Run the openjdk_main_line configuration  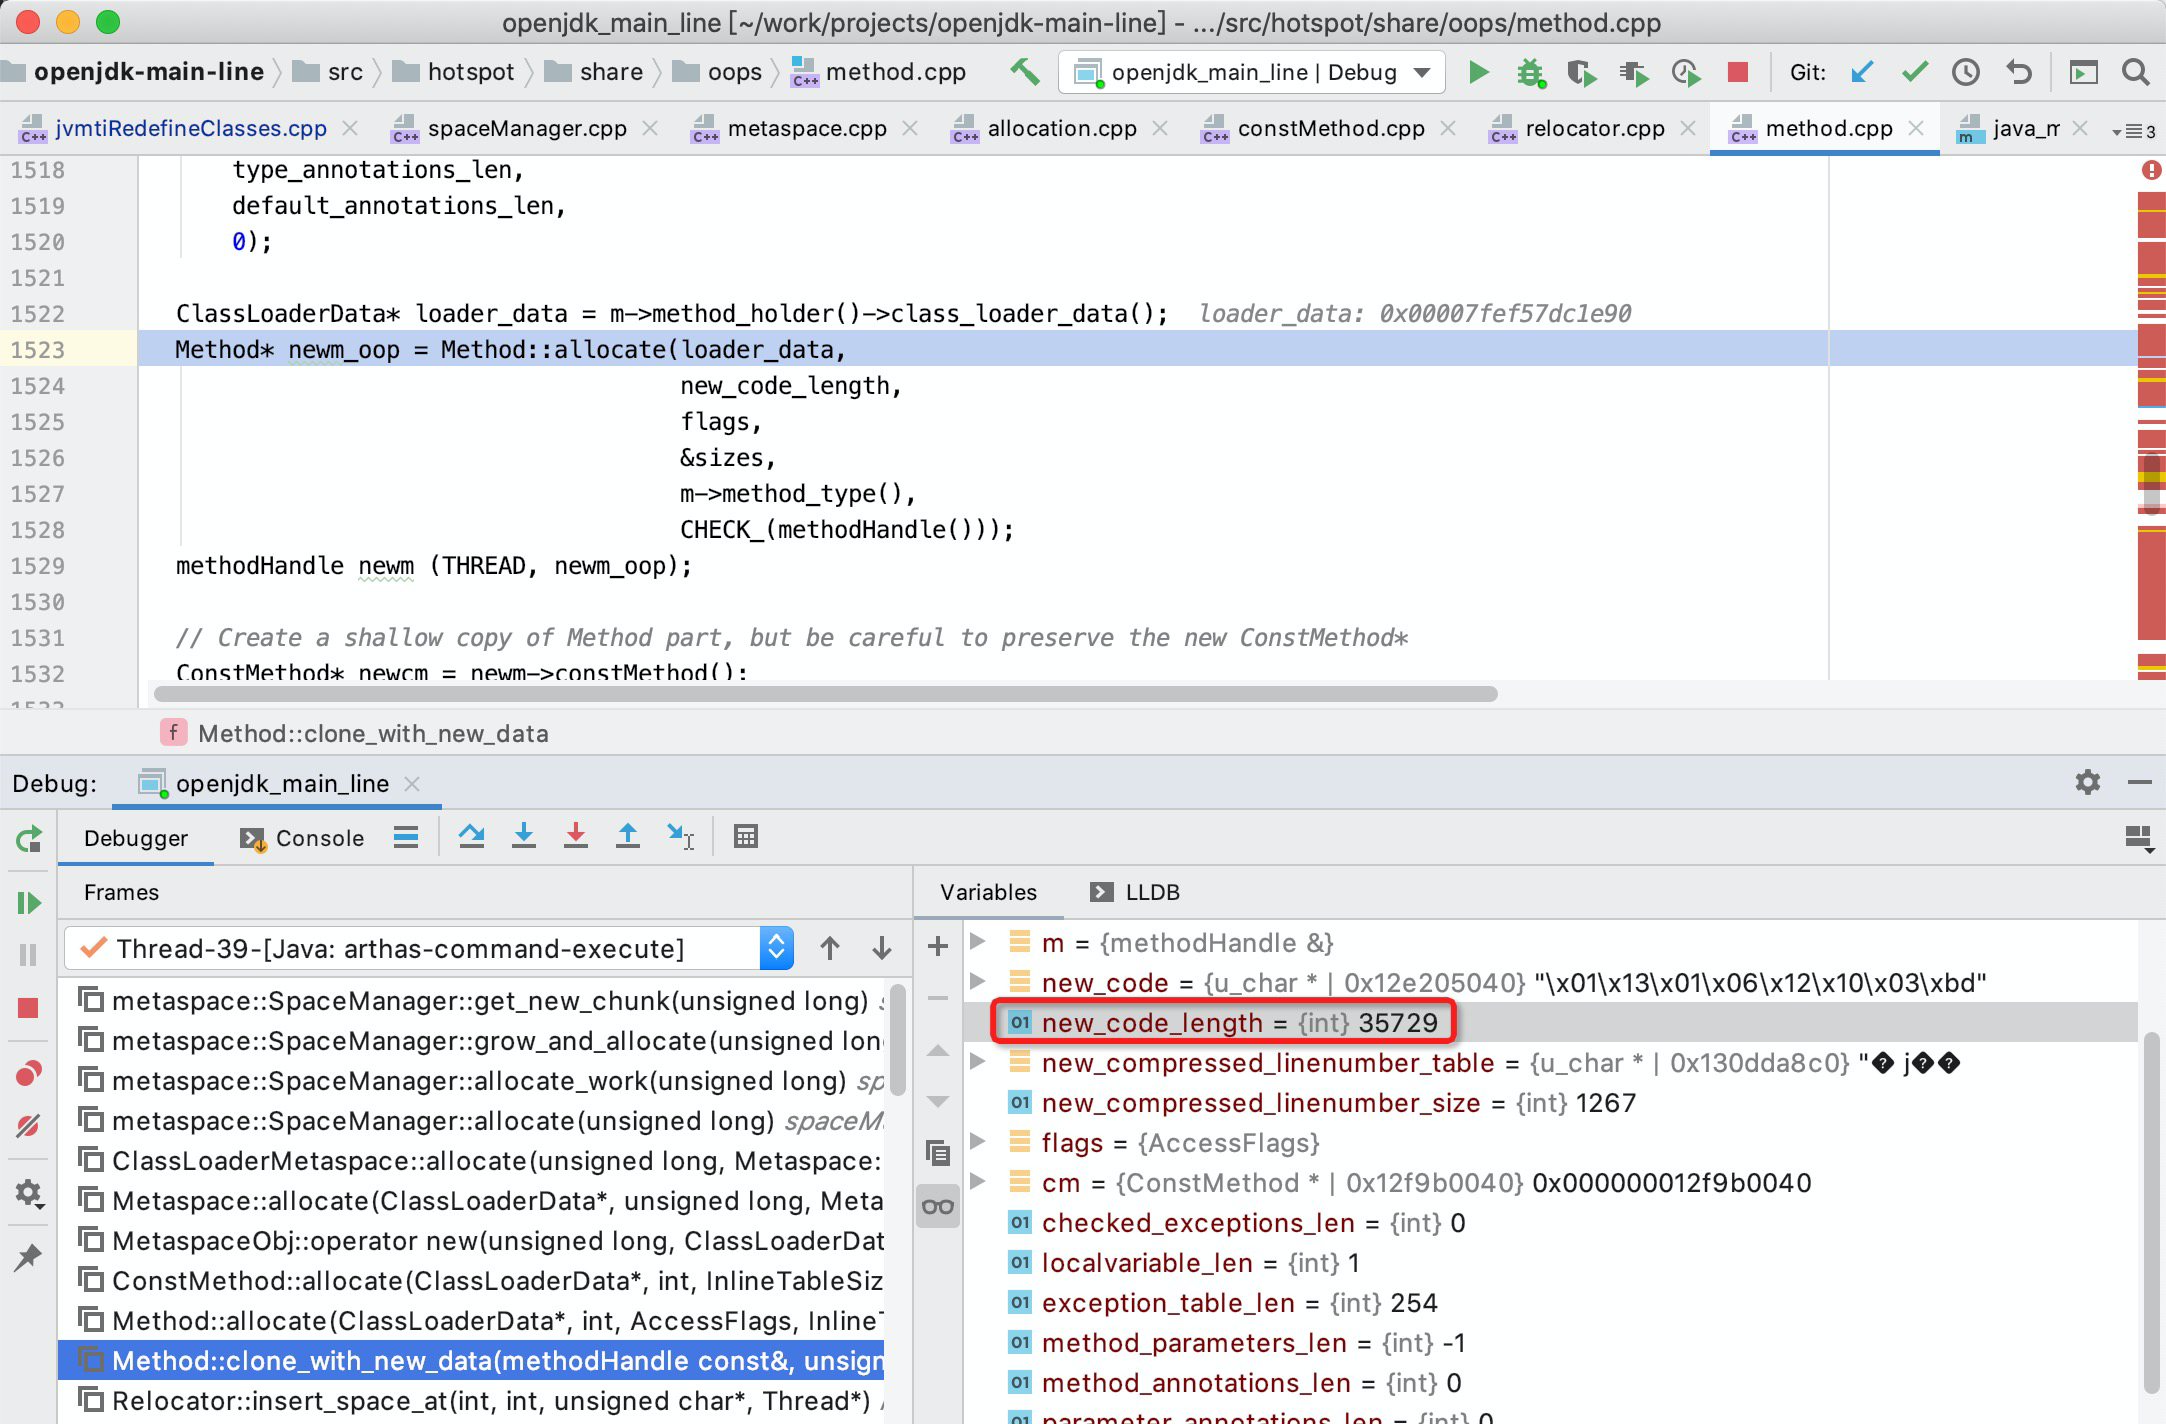[1478, 72]
